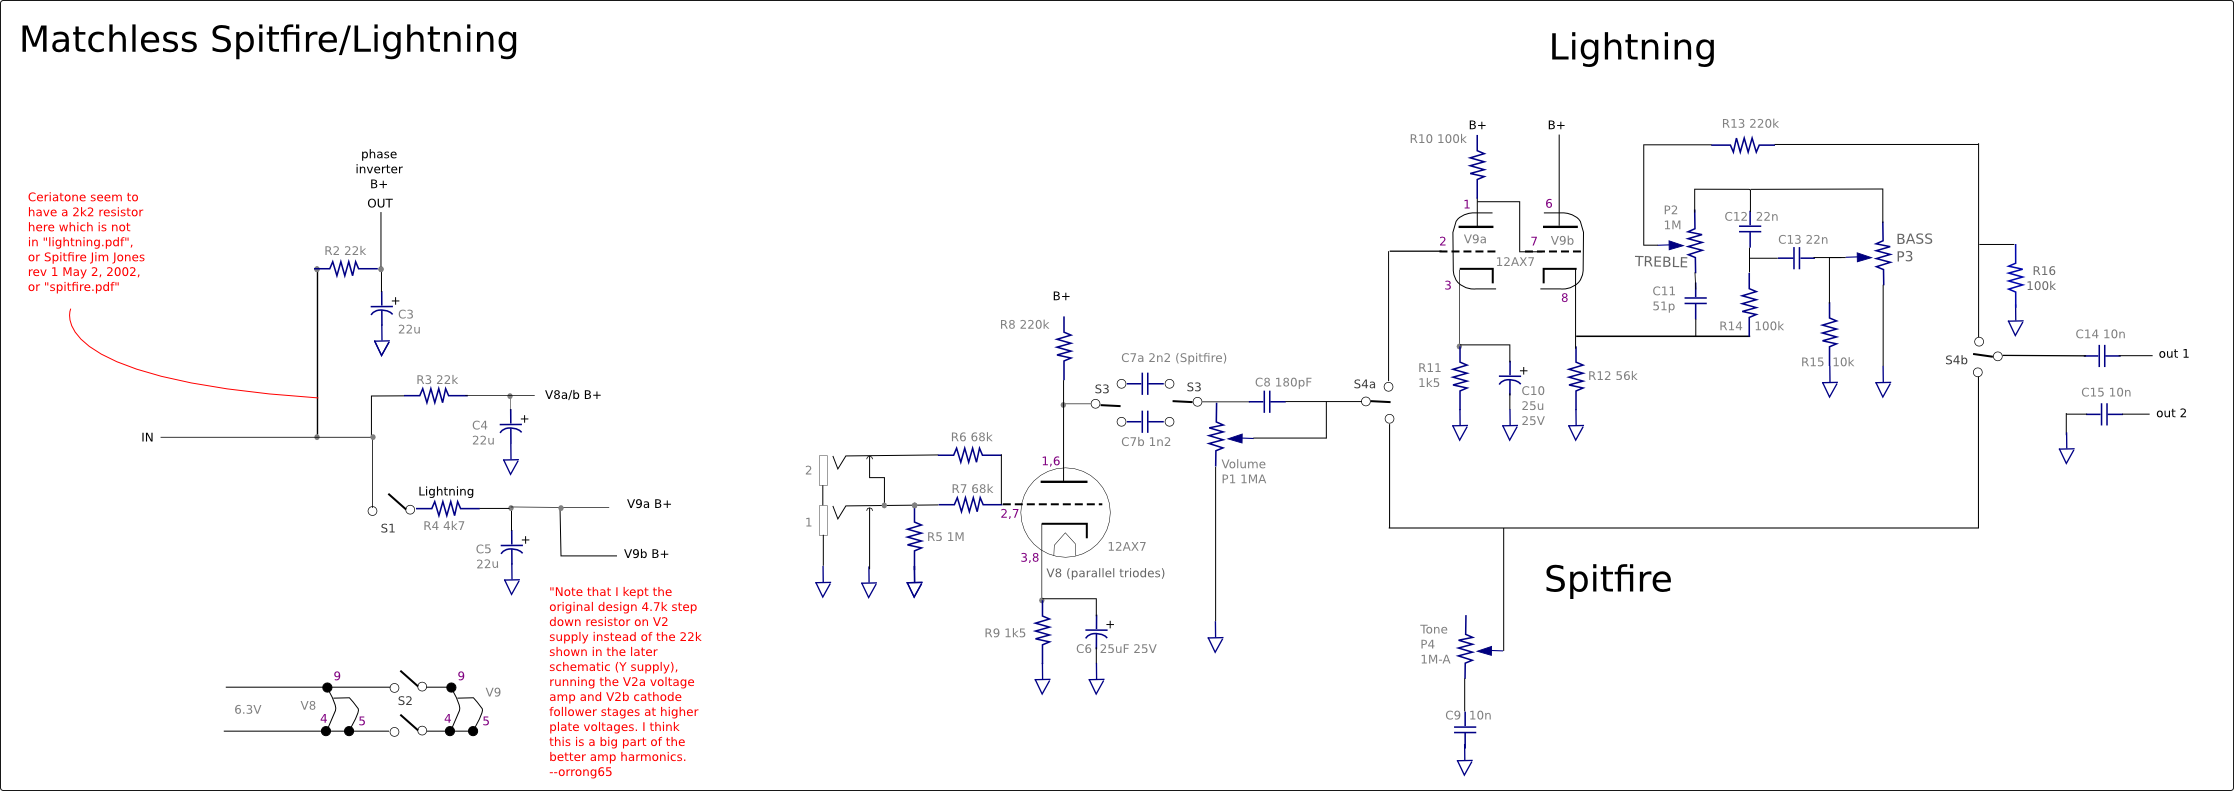Click the R2 22k resistor label
The image size is (2234, 791).
pyautogui.click(x=345, y=251)
